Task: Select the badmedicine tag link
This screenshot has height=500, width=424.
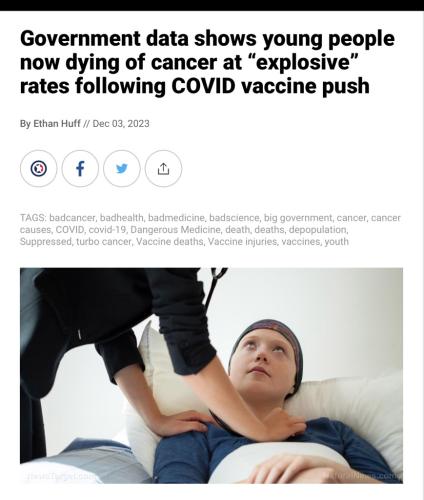Action: tap(176, 218)
